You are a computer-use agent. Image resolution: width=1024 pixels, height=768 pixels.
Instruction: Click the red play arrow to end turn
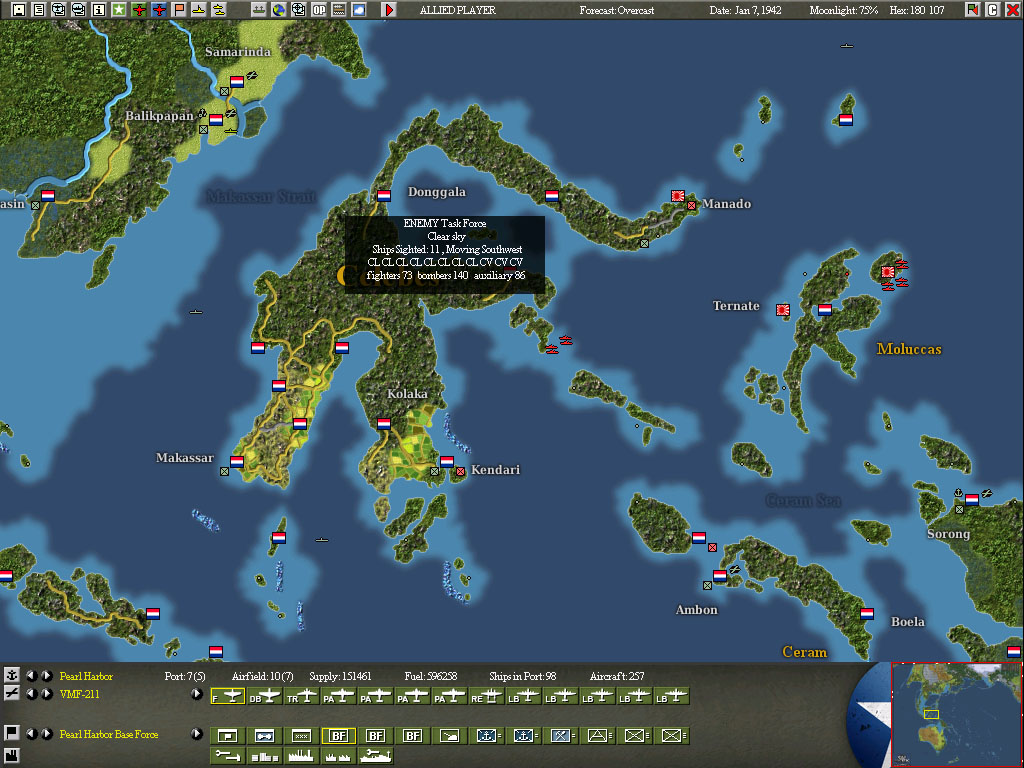[389, 10]
